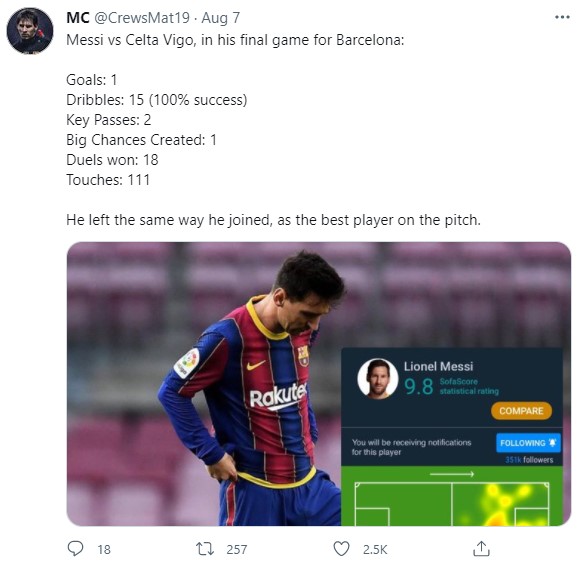Like the tweet using the heart icon
Viewport: 587px width, 569px height.
[x=341, y=549]
